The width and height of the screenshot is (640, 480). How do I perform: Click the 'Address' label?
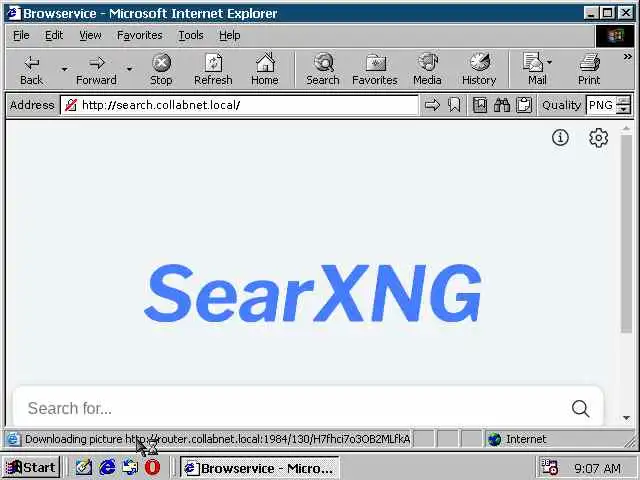pos(32,105)
